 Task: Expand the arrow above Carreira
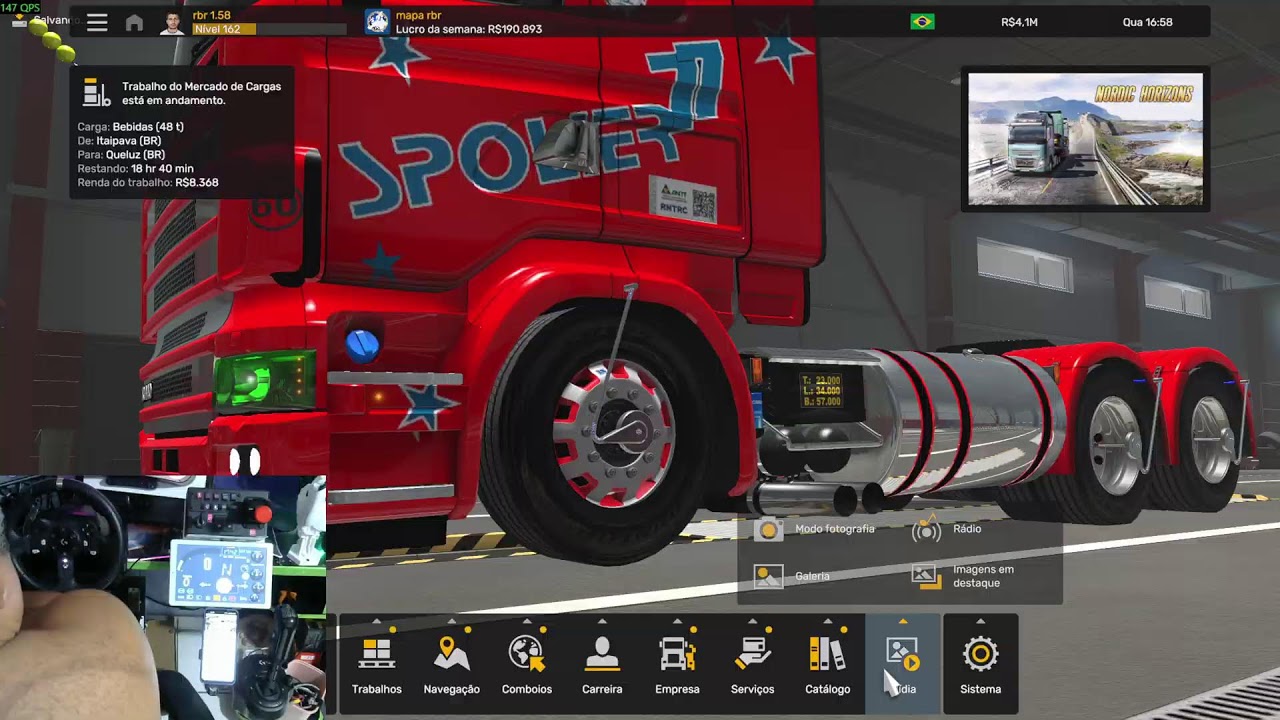(602, 621)
